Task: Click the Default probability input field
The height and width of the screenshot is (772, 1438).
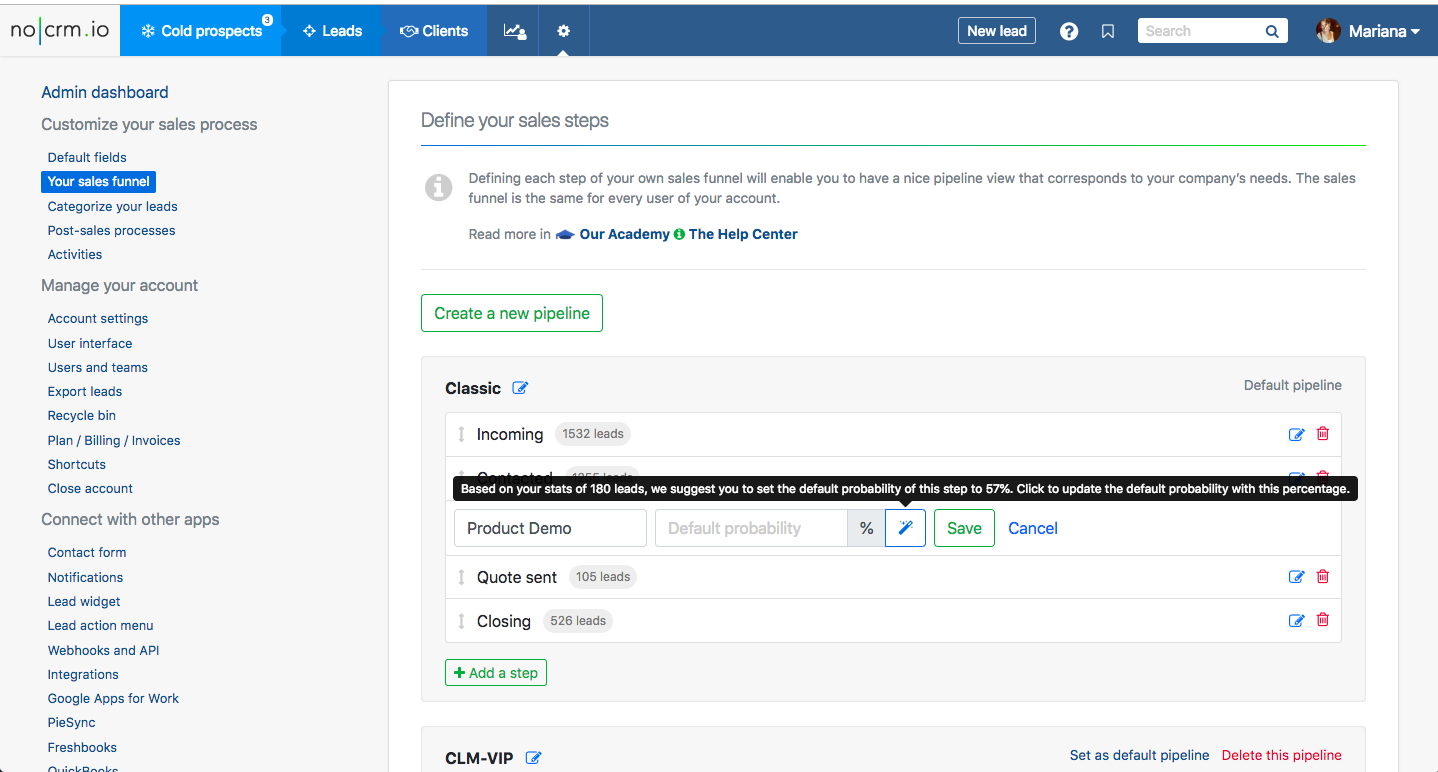Action: pyautogui.click(x=751, y=528)
